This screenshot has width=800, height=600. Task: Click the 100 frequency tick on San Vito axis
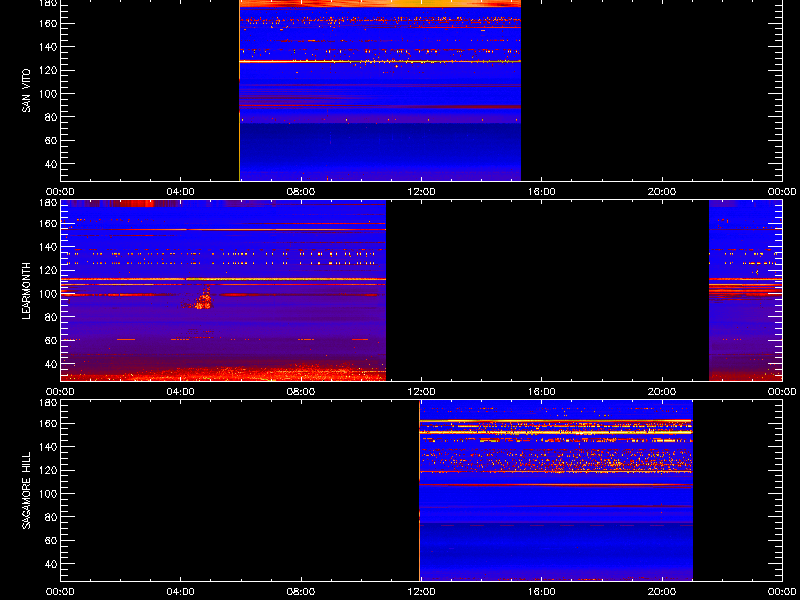49,94
